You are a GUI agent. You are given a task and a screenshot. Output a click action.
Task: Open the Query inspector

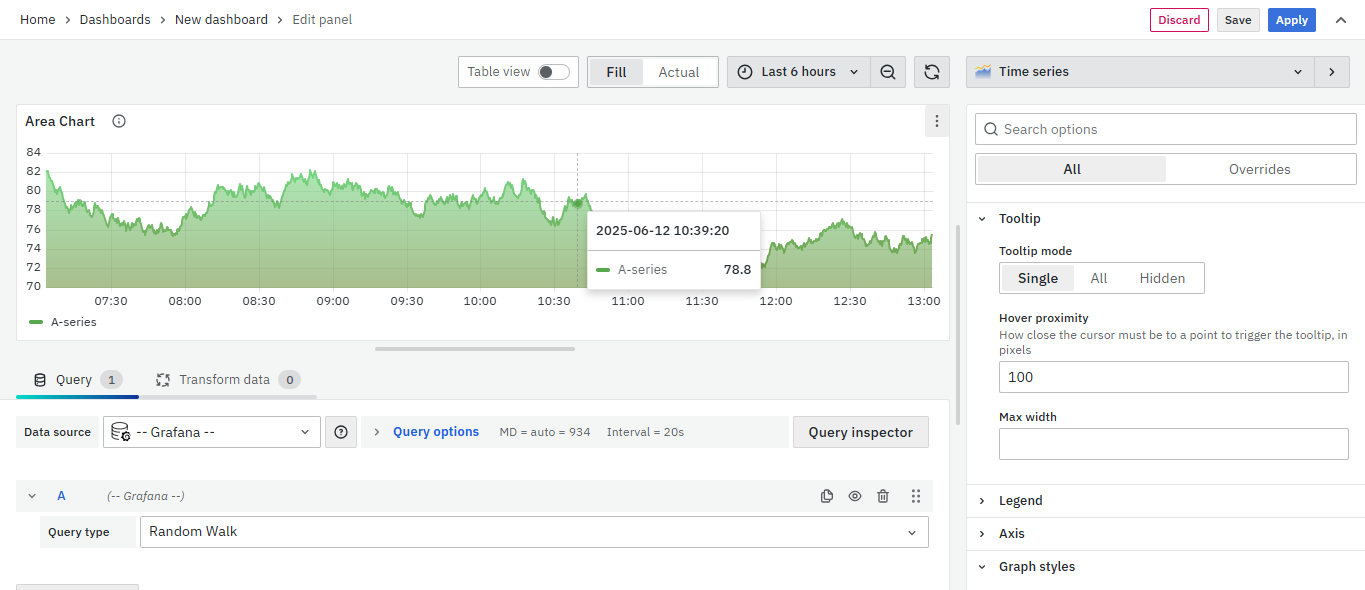click(x=860, y=432)
